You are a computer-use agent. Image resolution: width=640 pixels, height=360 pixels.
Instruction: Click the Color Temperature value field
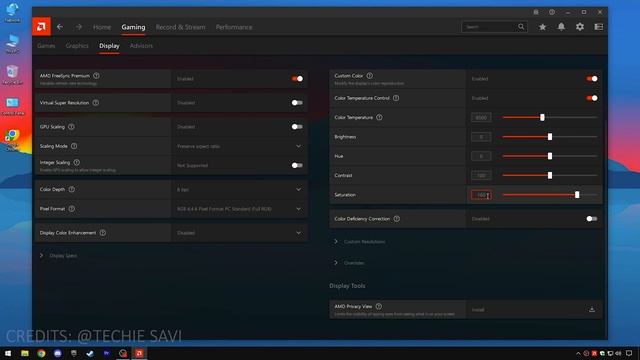pos(481,118)
